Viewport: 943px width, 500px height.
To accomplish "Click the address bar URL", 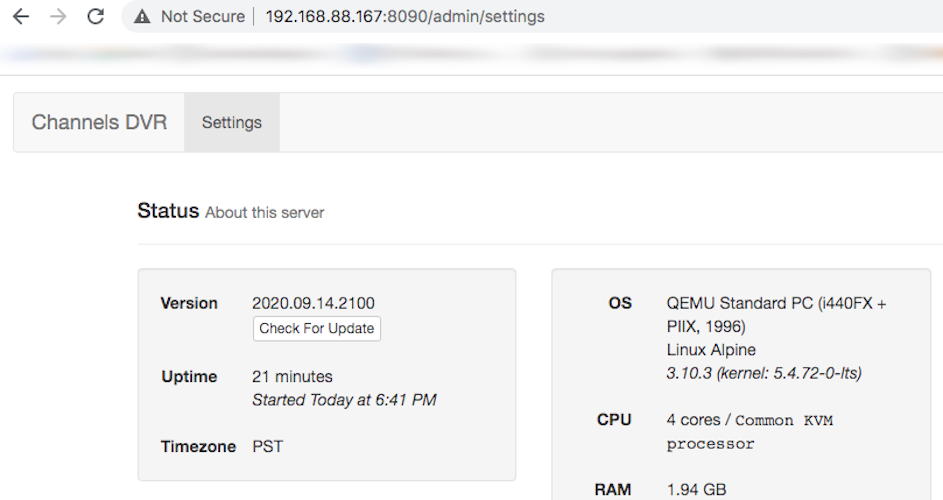I will 404,17.
